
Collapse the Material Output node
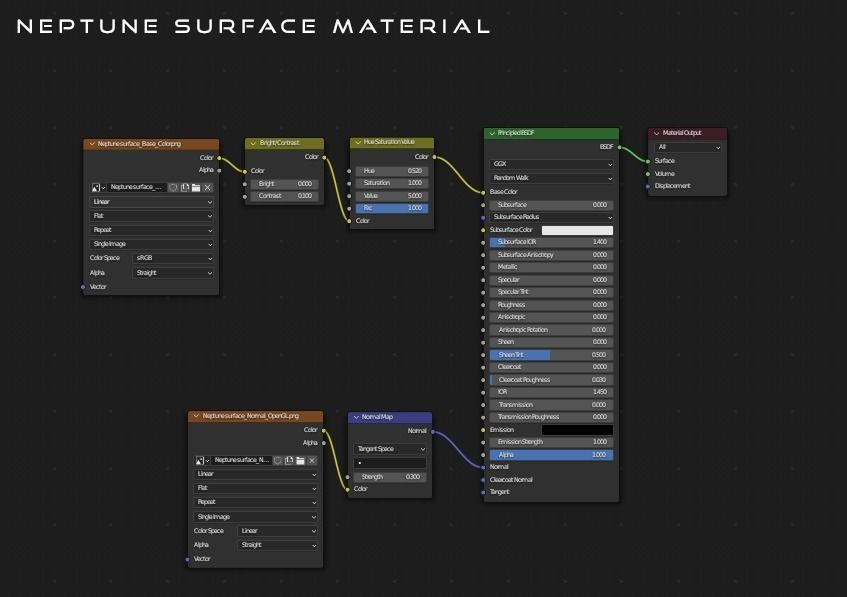point(657,133)
